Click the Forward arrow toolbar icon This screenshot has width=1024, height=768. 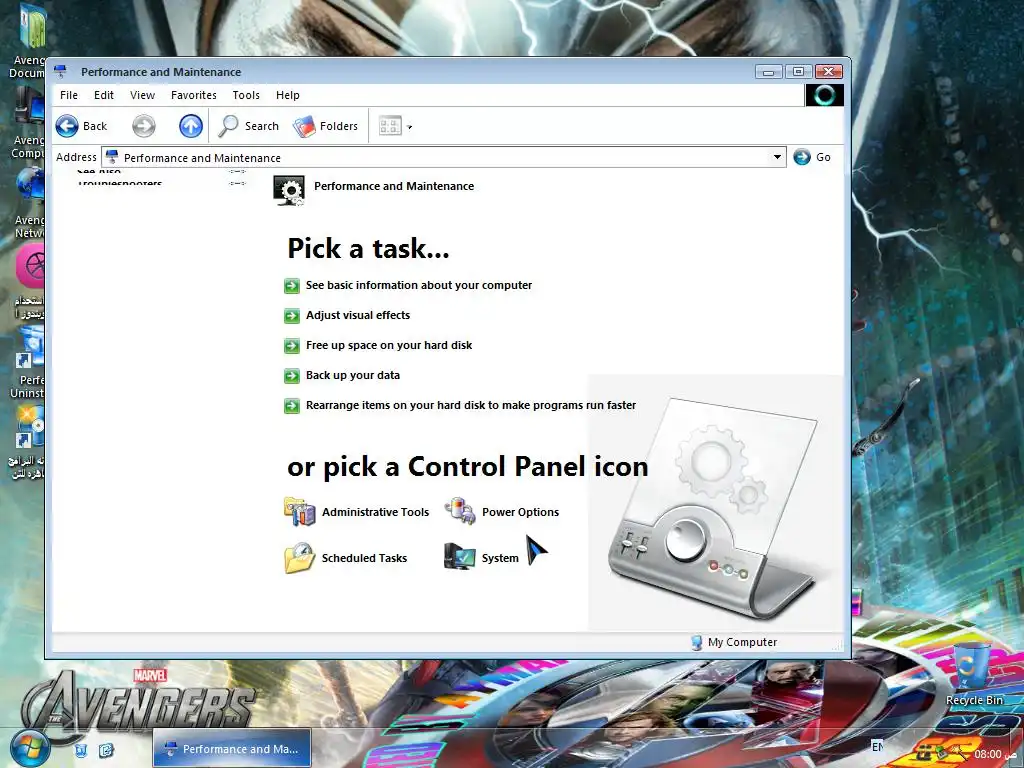tap(144, 126)
